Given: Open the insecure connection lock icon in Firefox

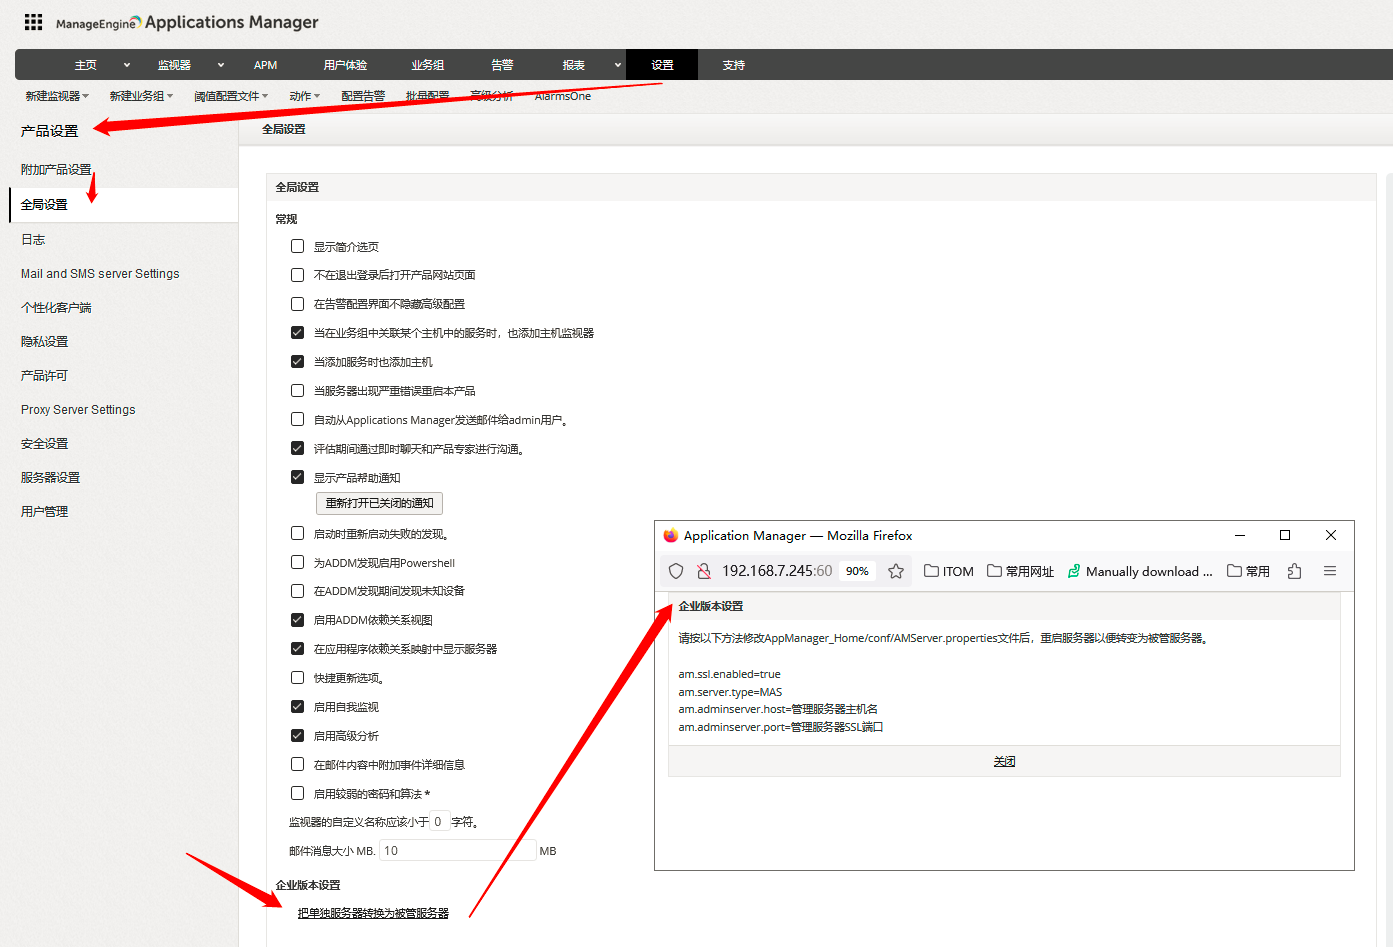Looking at the screenshot, I should 704,571.
